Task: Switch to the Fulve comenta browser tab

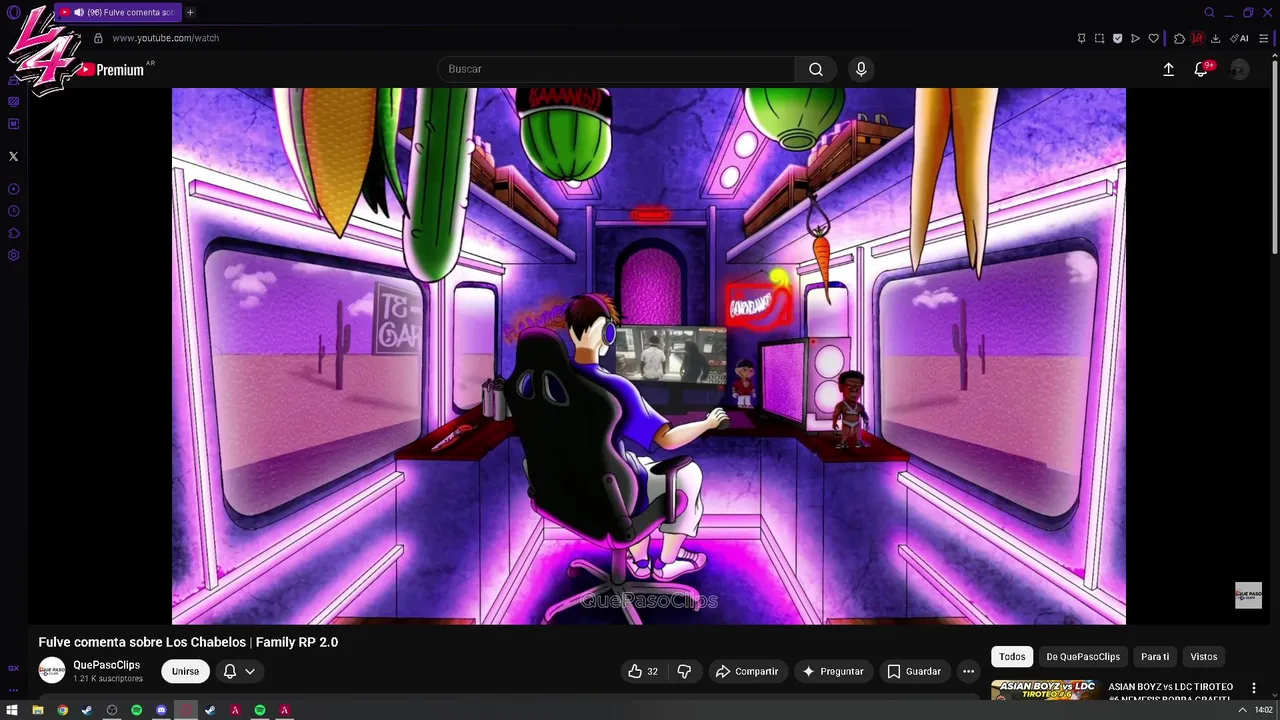Action: point(116,12)
